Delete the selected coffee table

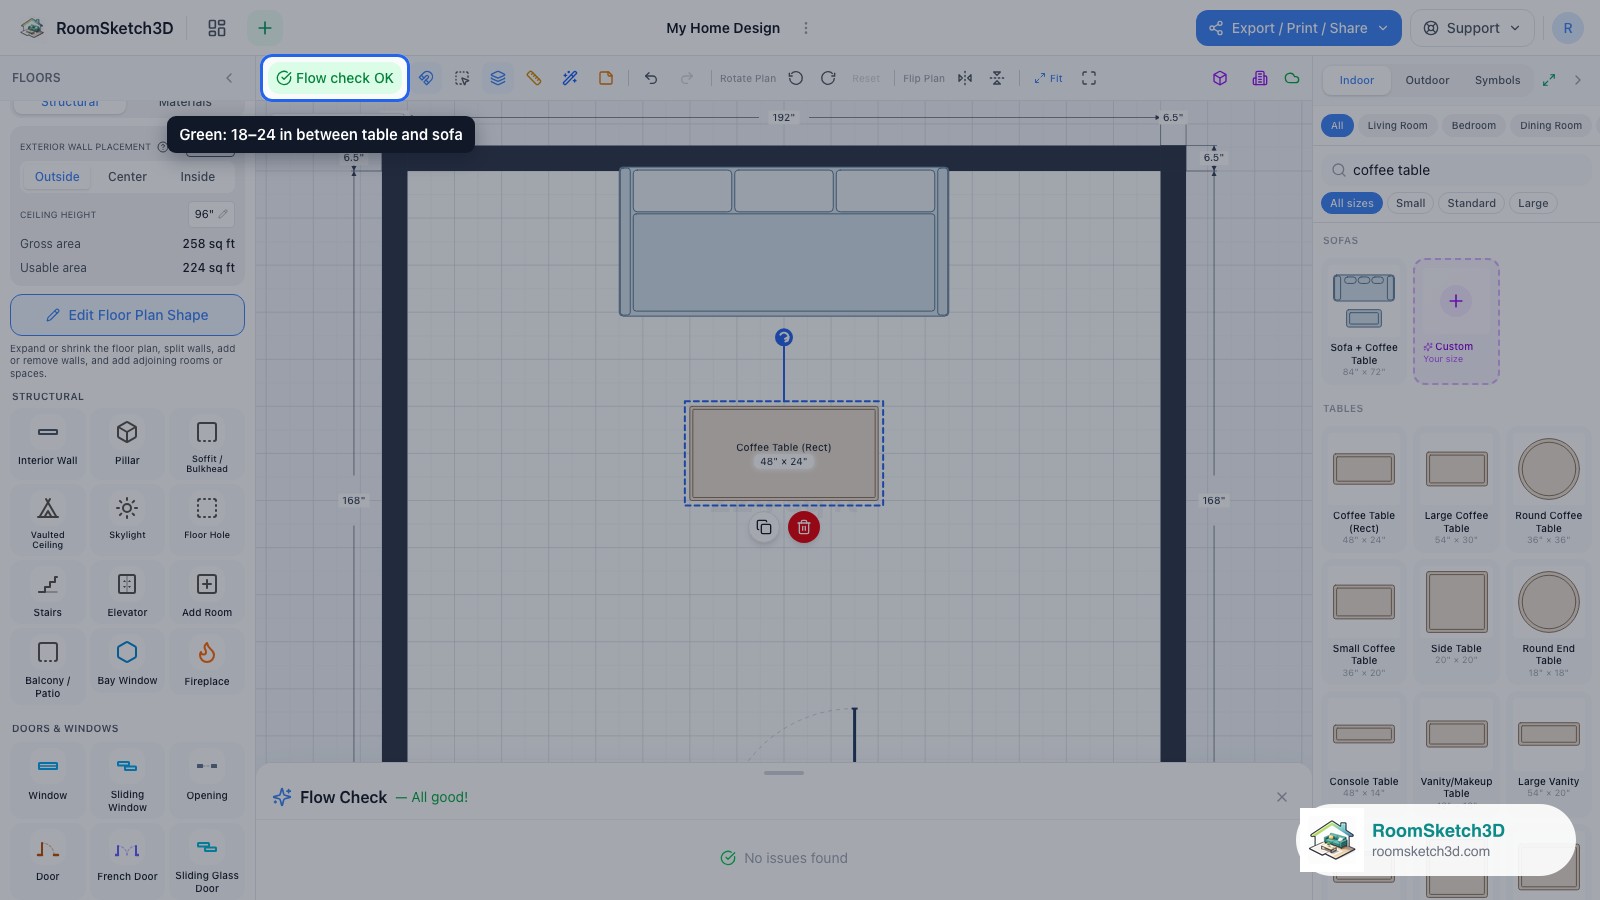click(804, 527)
